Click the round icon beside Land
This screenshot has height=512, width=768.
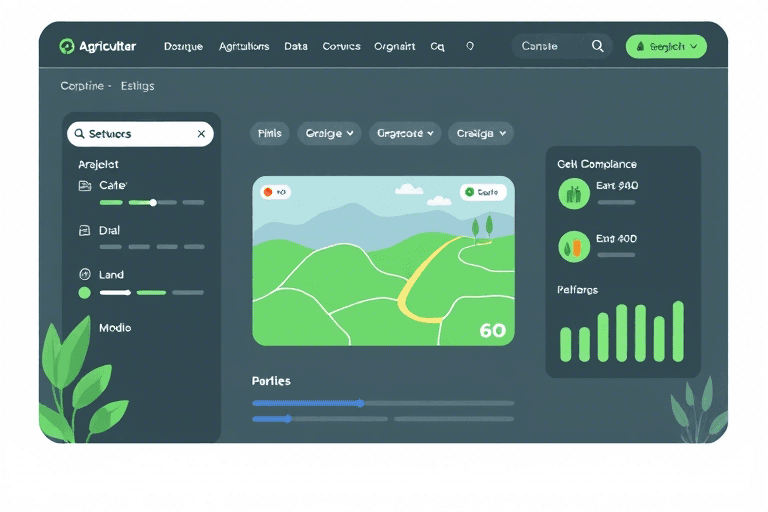point(84,274)
